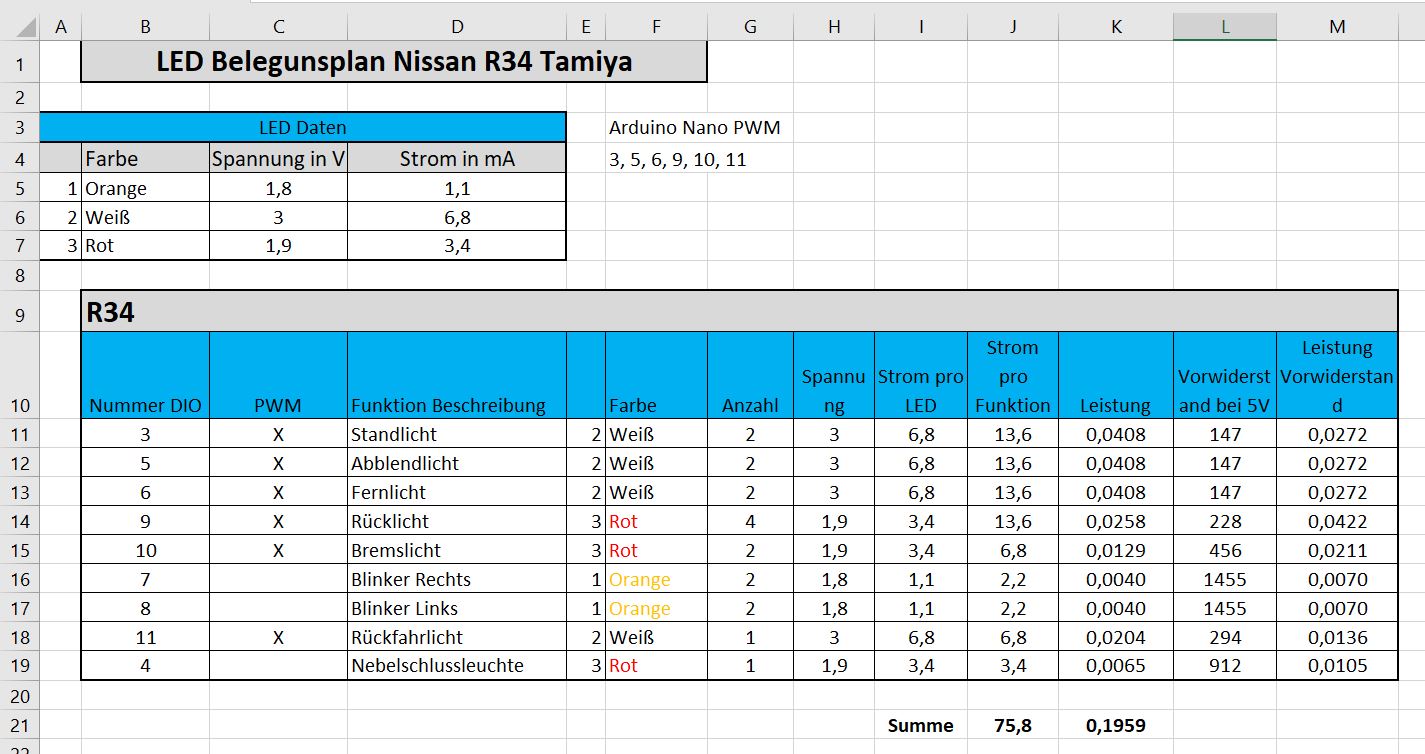Select the 'Strom in mA' cell
The image size is (1425, 754).
click(457, 158)
